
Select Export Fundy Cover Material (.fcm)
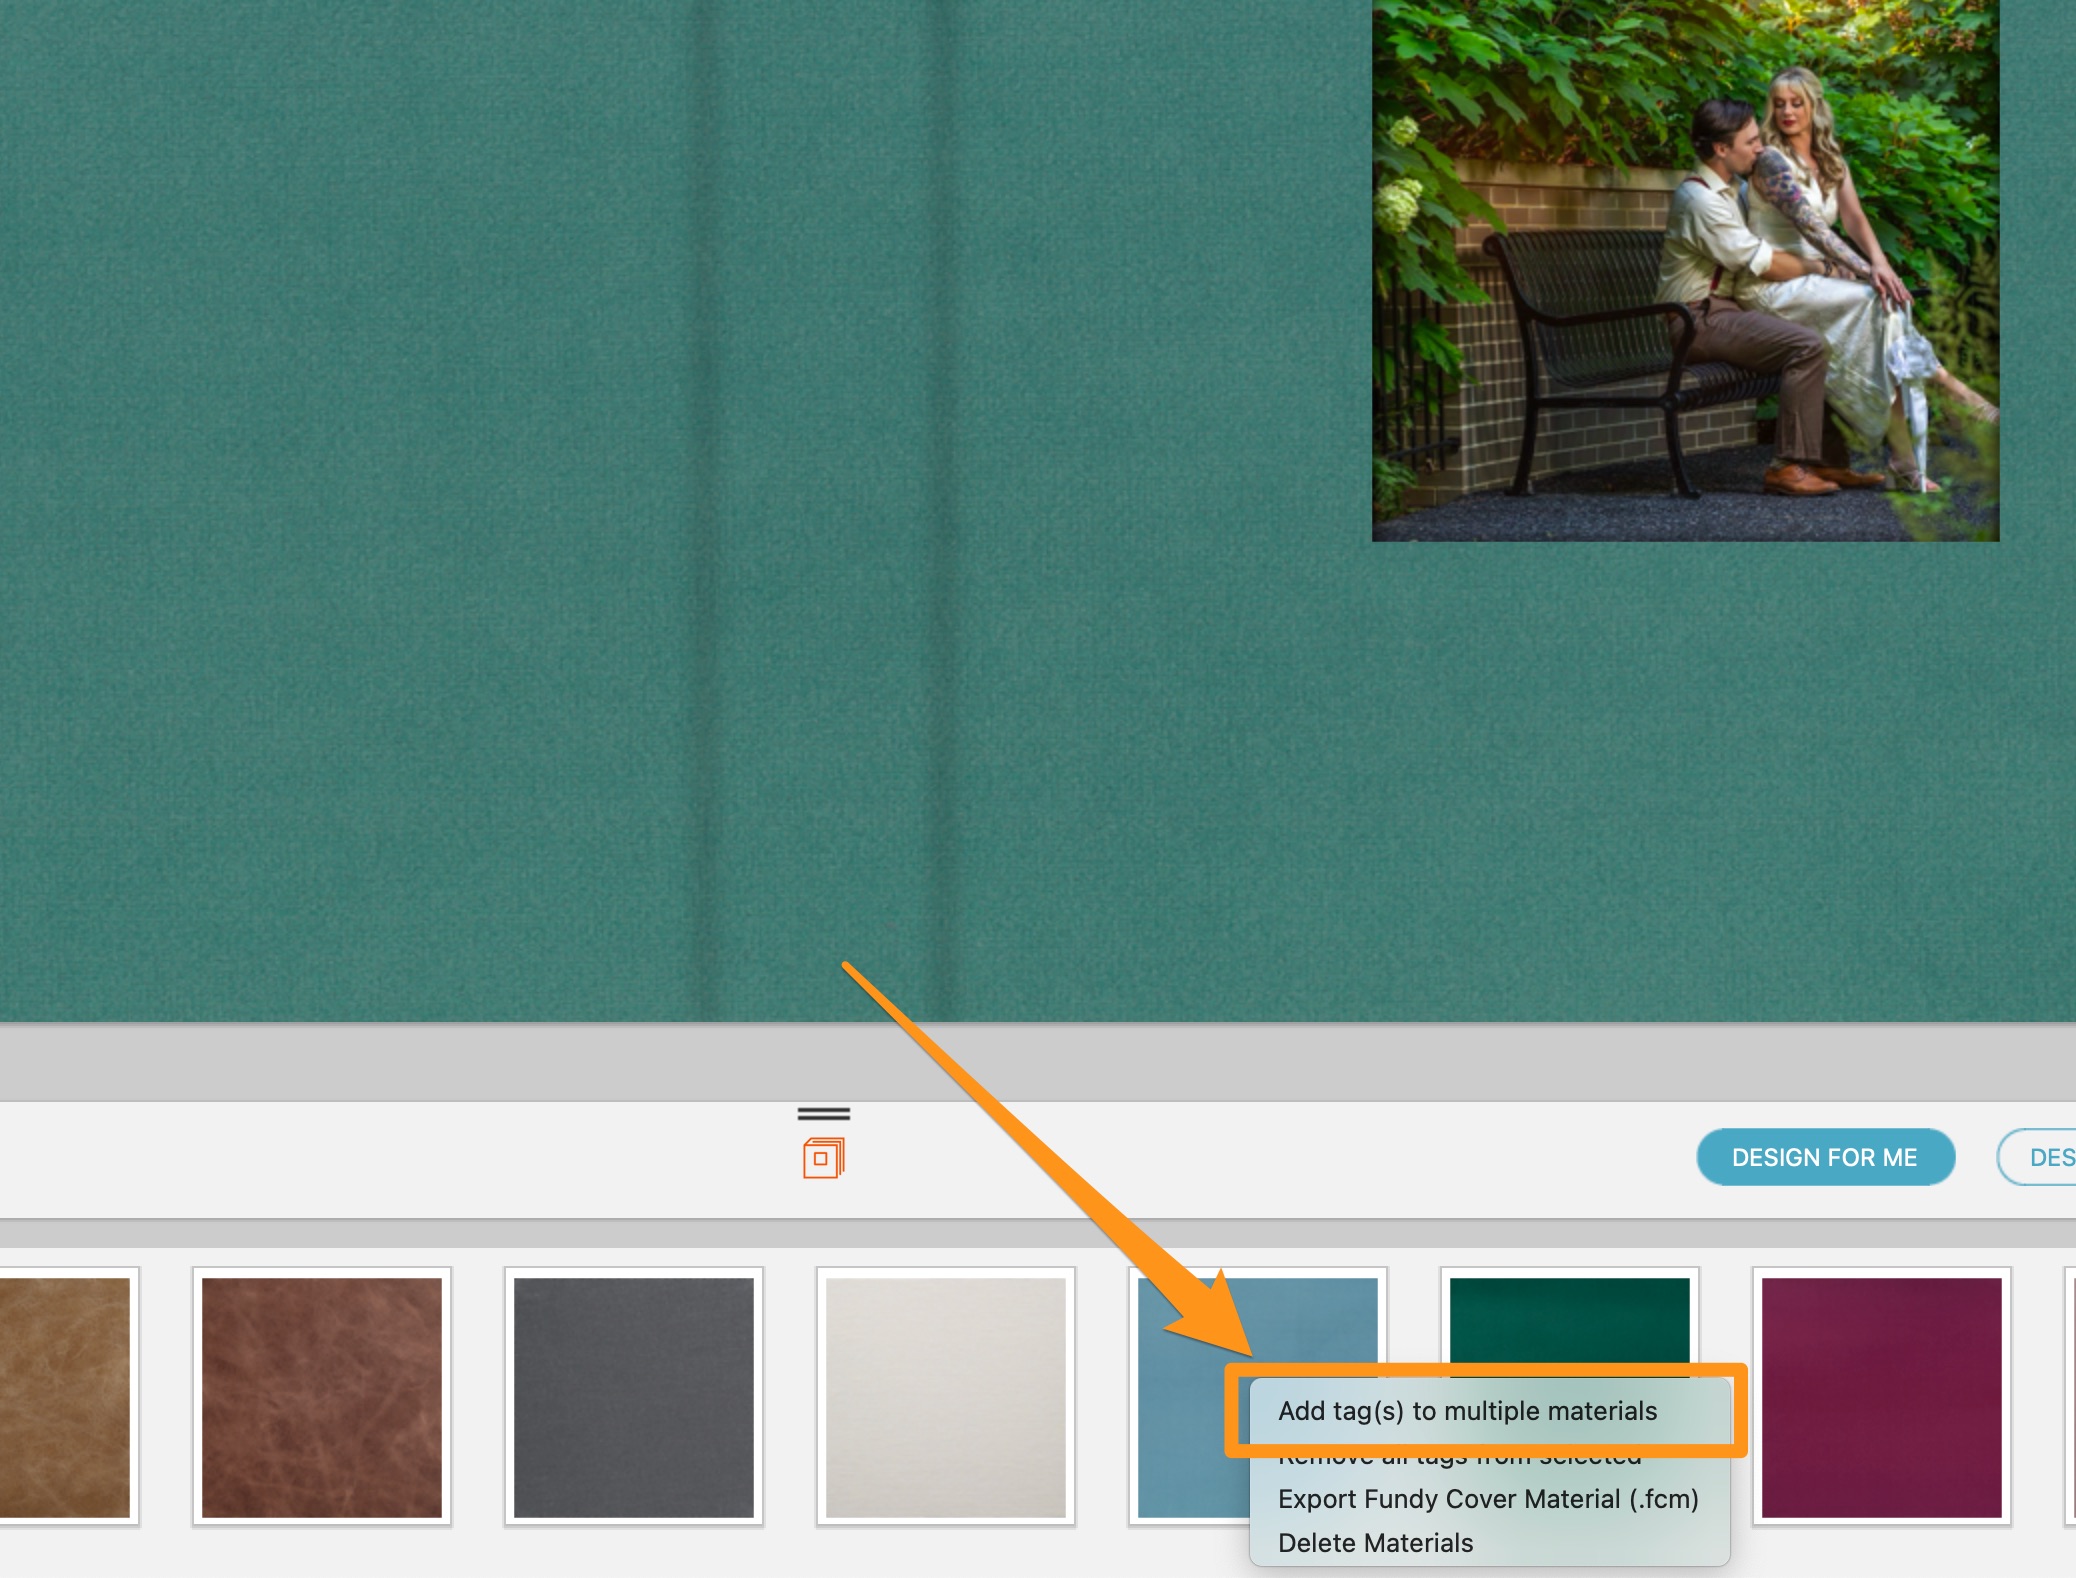click(1488, 1499)
